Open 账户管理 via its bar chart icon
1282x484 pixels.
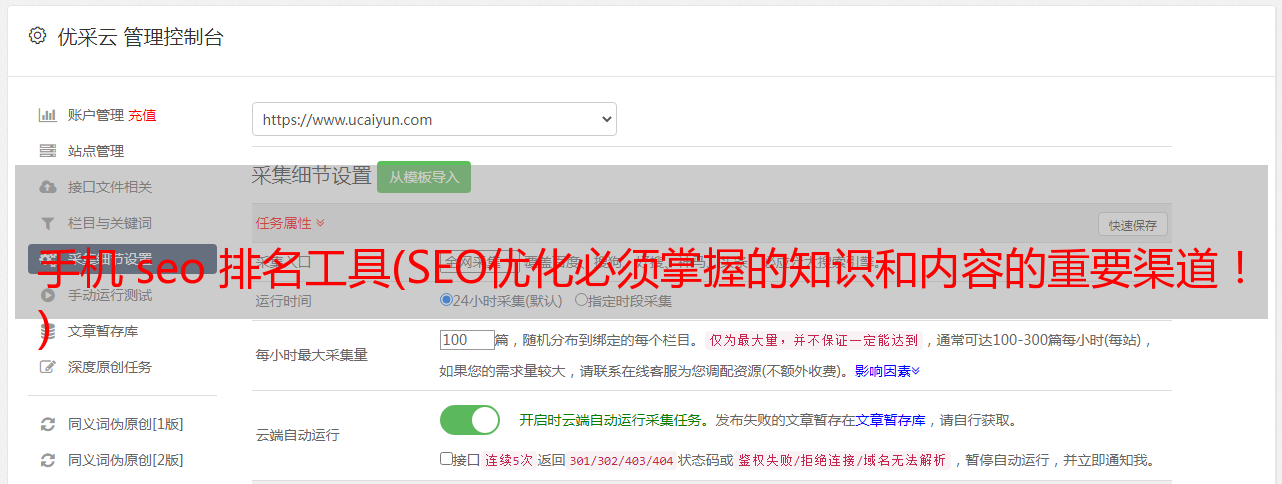click(47, 115)
